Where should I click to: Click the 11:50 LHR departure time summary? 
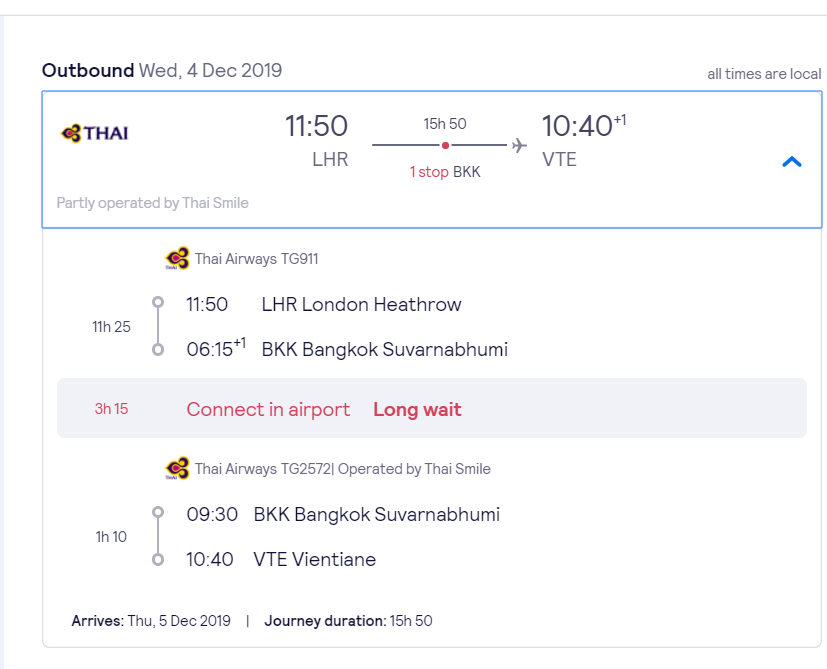[316, 140]
